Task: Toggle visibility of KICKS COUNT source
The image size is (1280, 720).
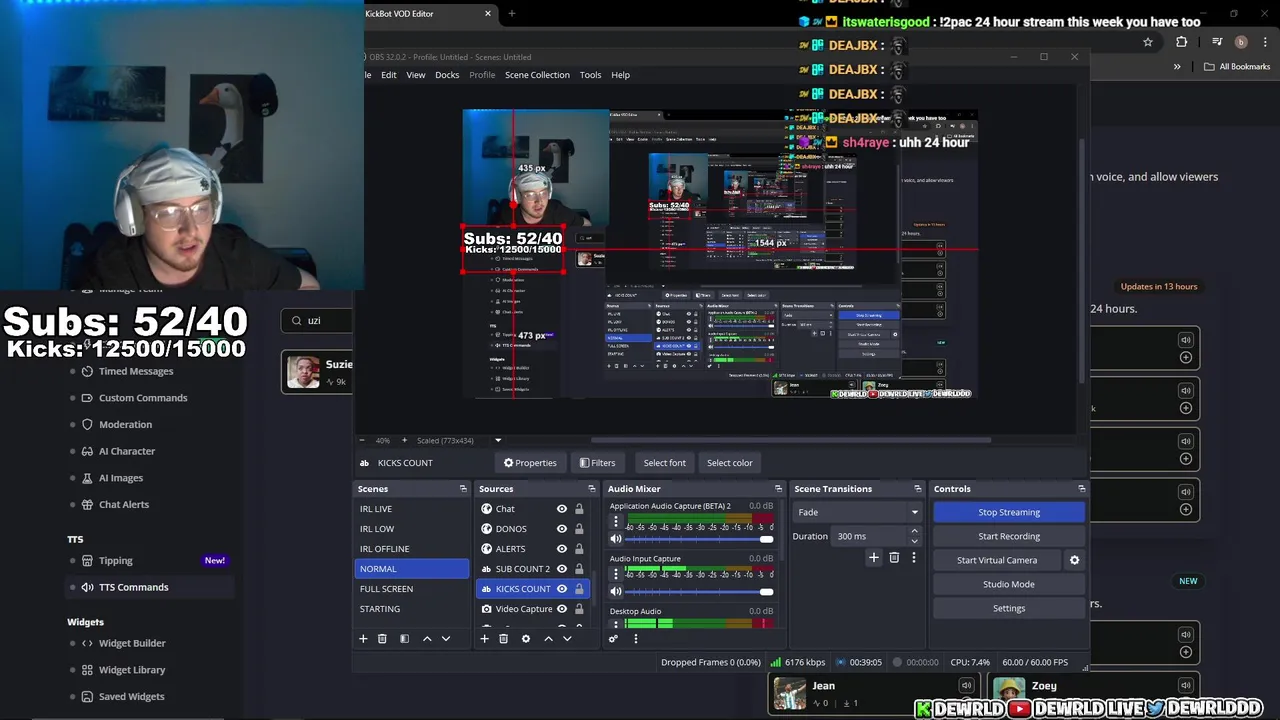Action: click(562, 589)
